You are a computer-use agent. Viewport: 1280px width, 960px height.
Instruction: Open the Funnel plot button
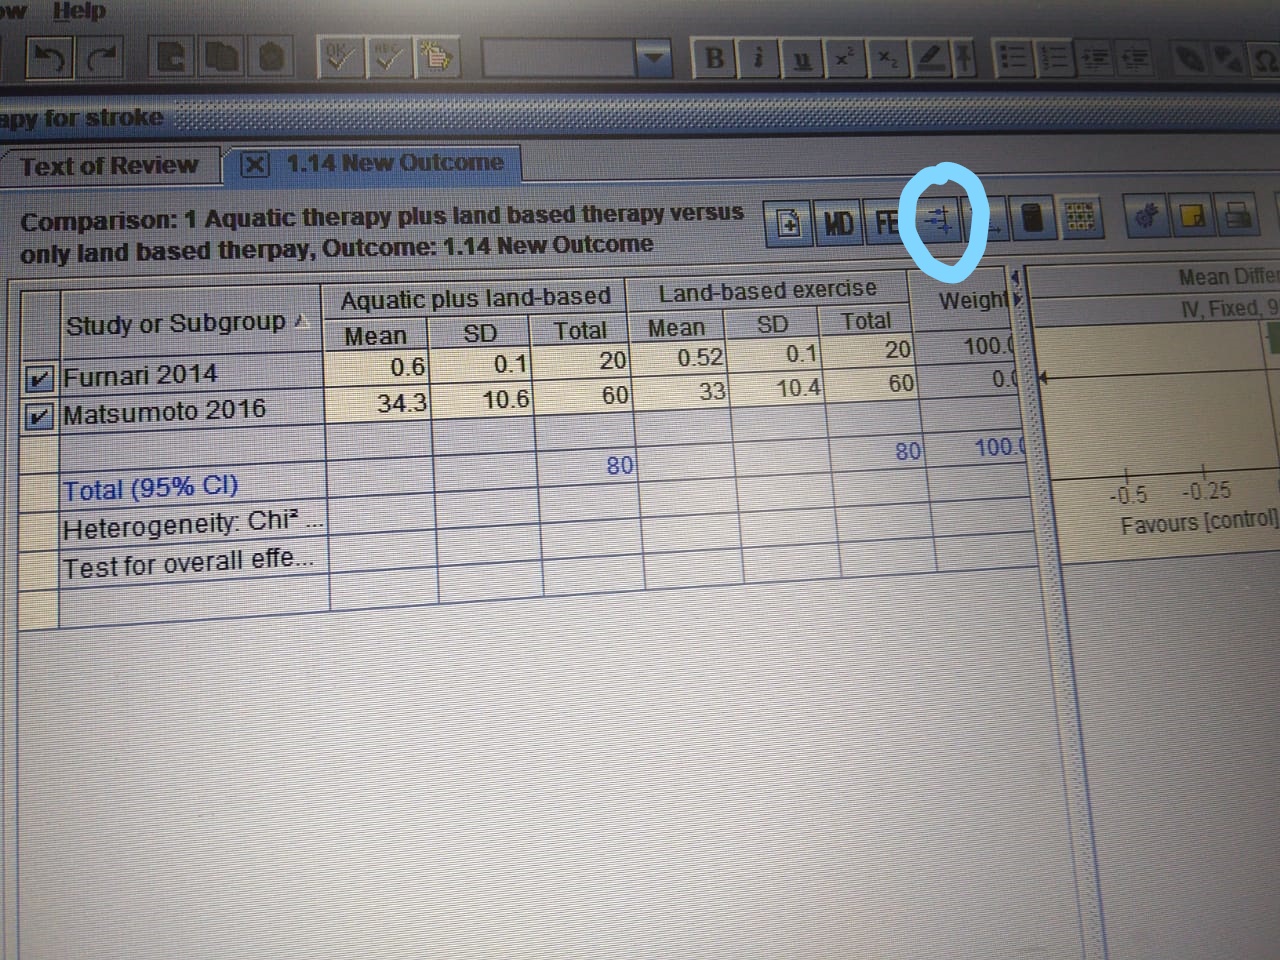(989, 220)
